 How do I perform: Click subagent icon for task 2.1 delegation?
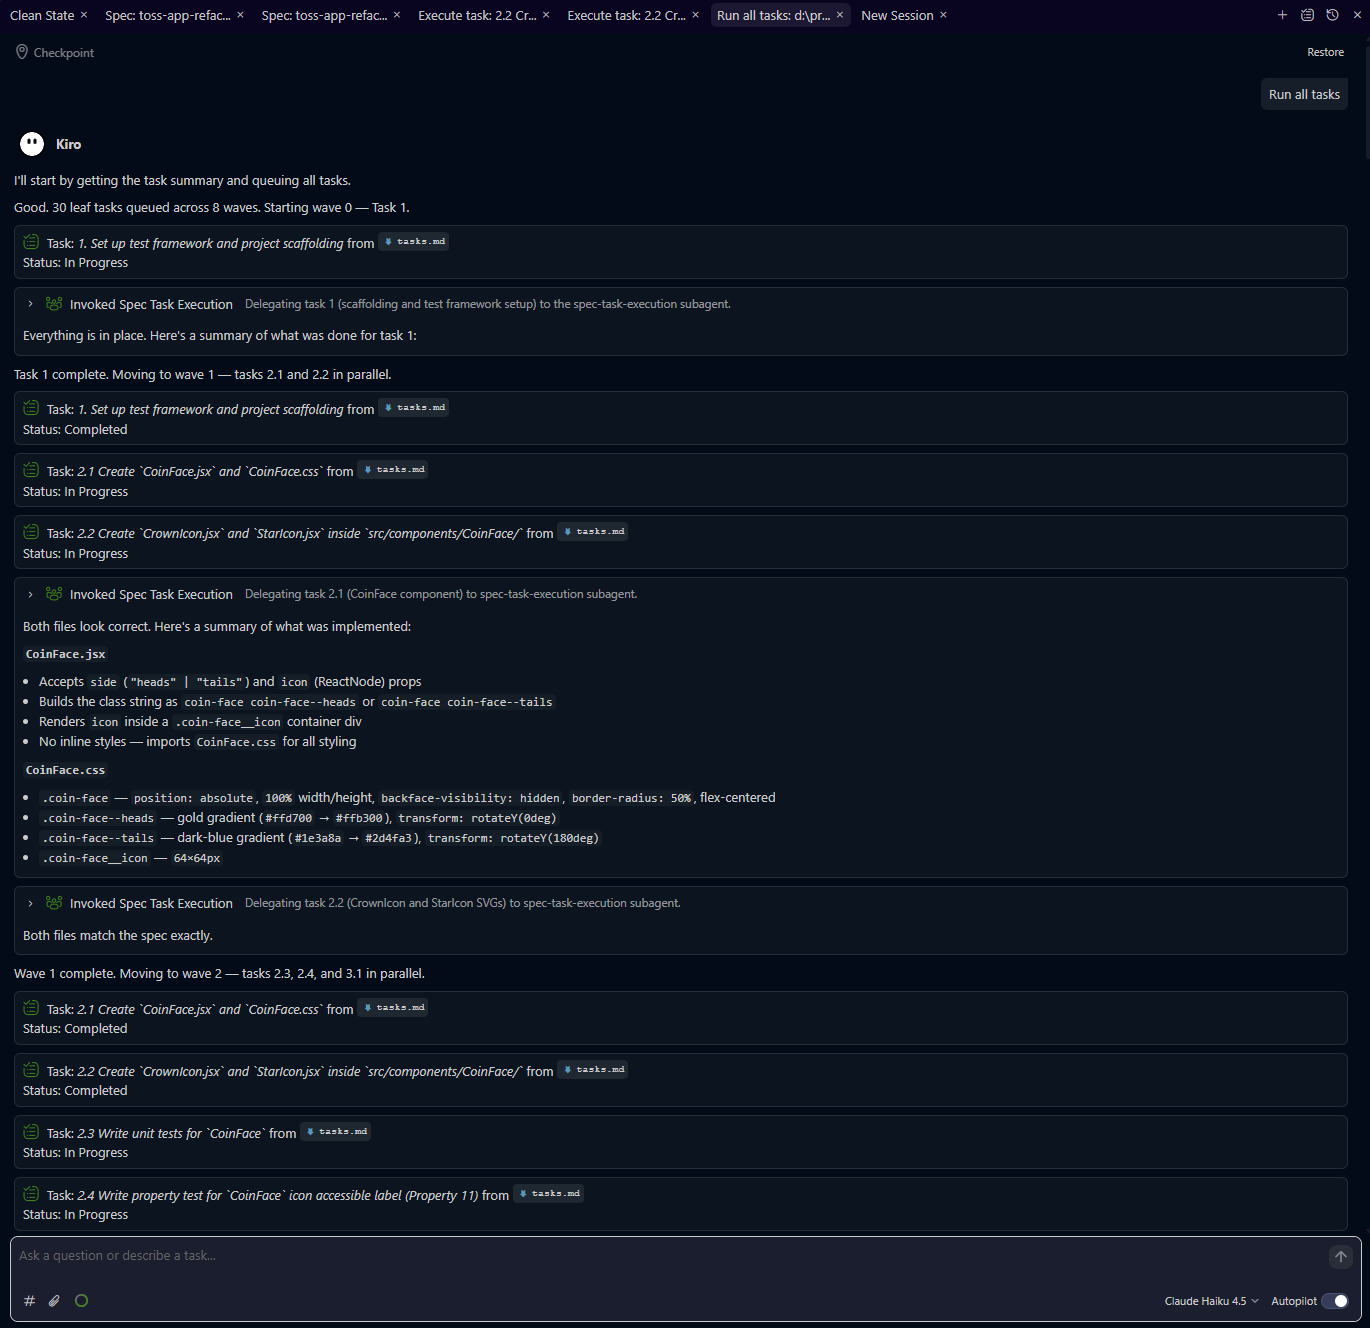tap(54, 594)
